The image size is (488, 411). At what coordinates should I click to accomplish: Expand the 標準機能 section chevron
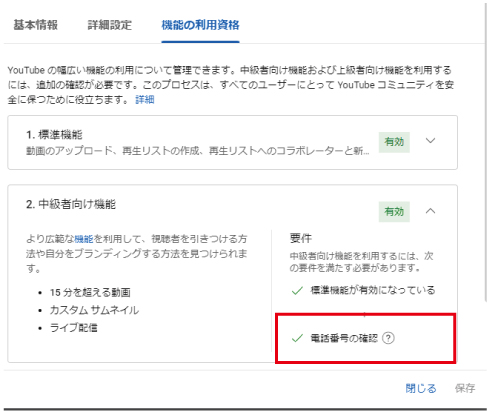(430, 141)
